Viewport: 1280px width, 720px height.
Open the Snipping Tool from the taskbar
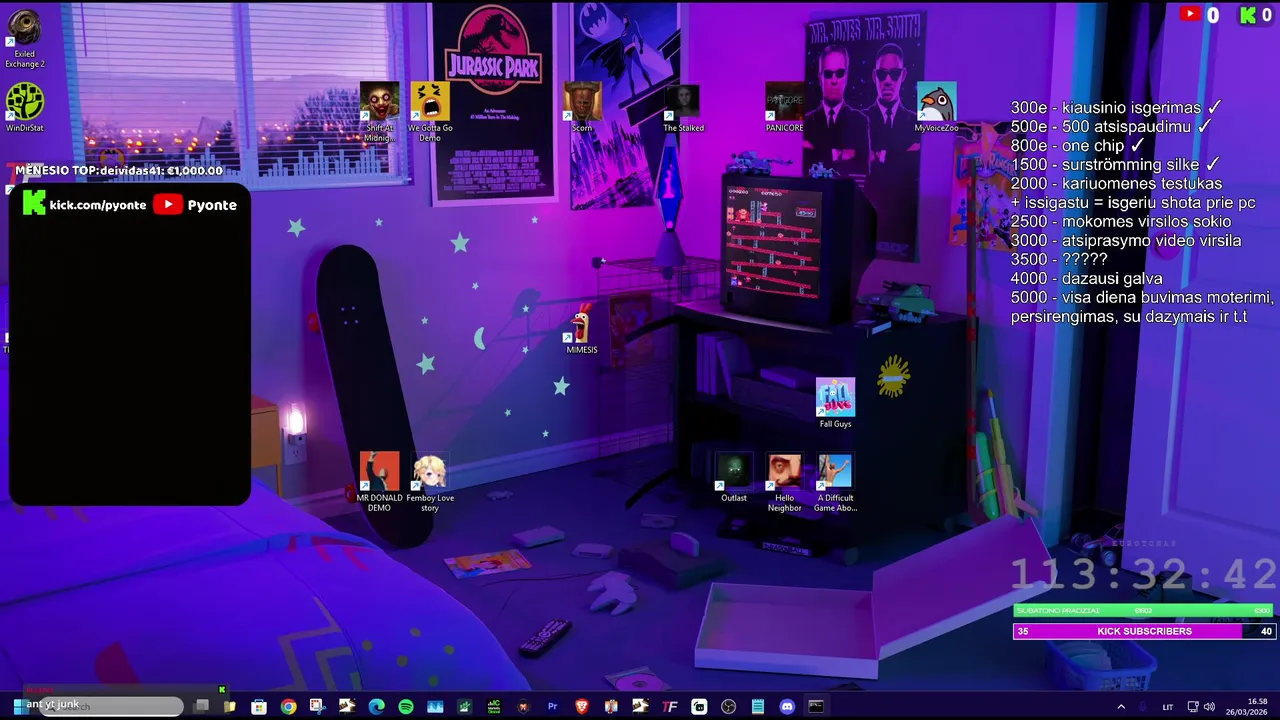[318, 707]
